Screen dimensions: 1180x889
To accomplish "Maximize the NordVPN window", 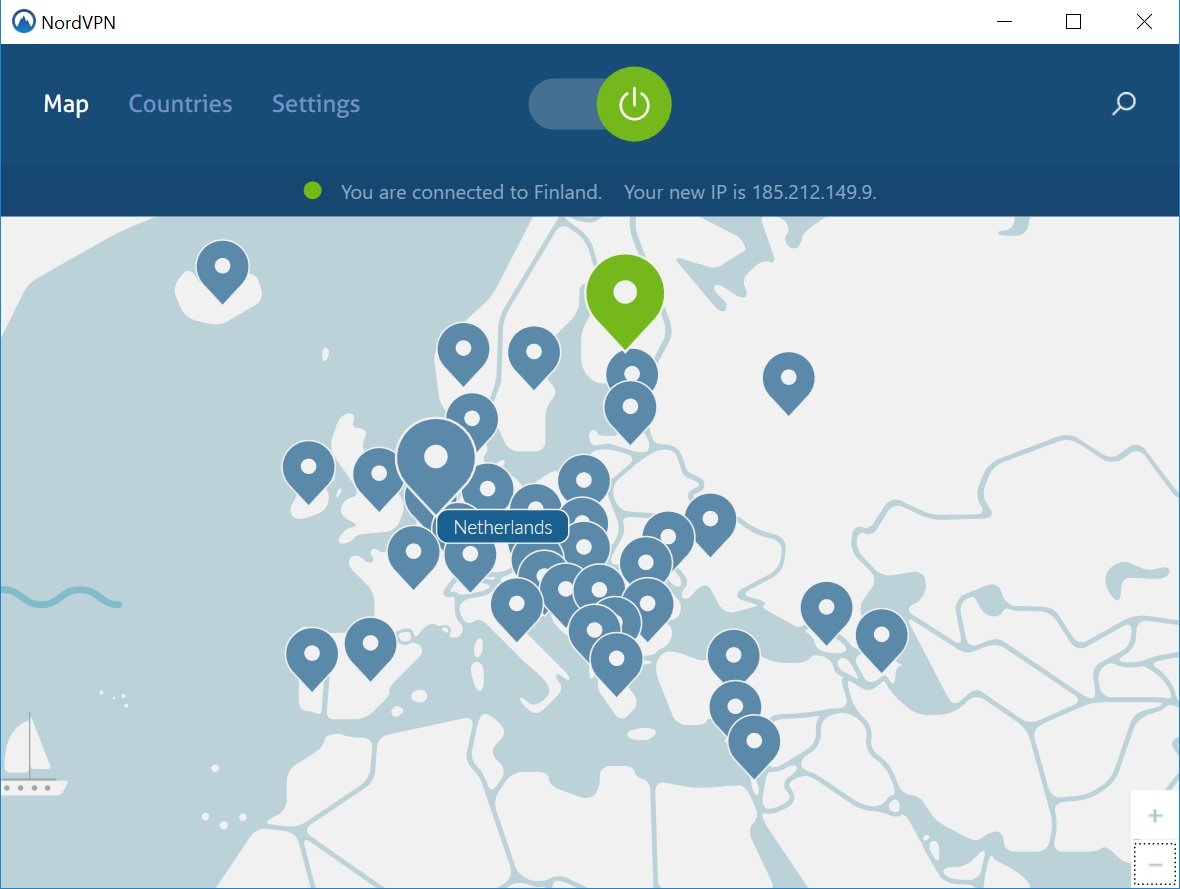I will (1074, 22).
